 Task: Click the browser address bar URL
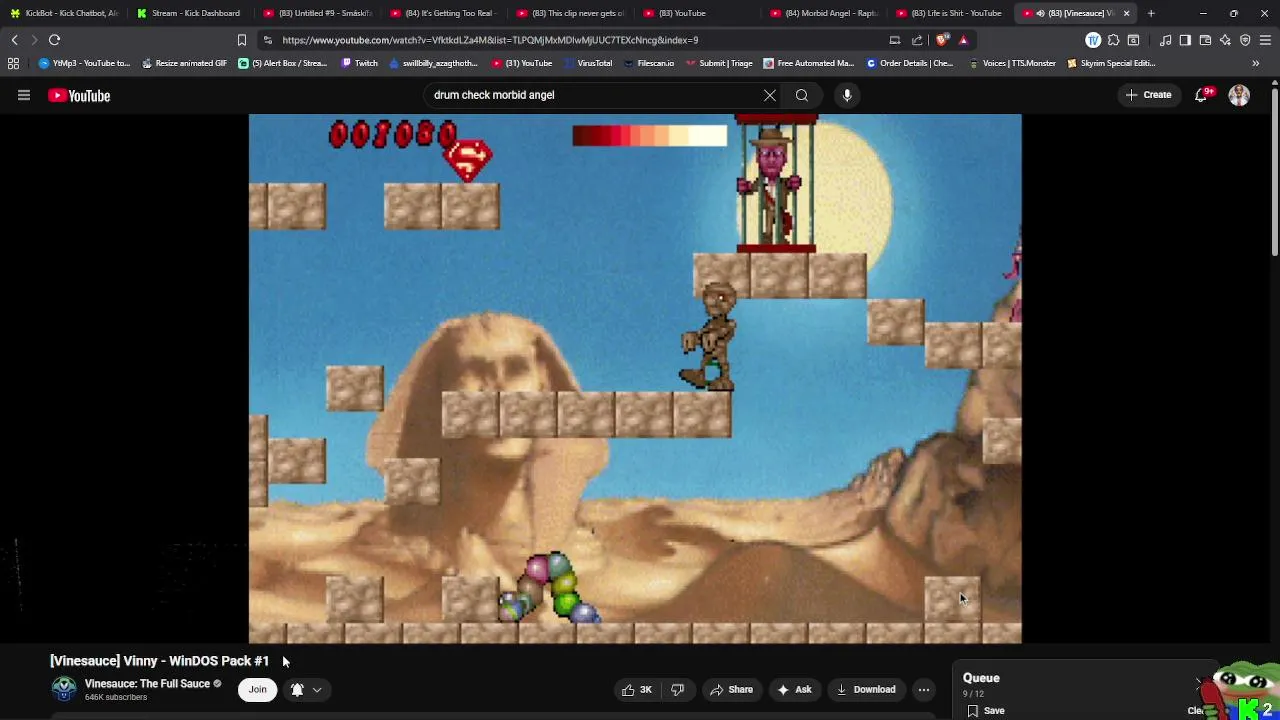coord(490,40)
